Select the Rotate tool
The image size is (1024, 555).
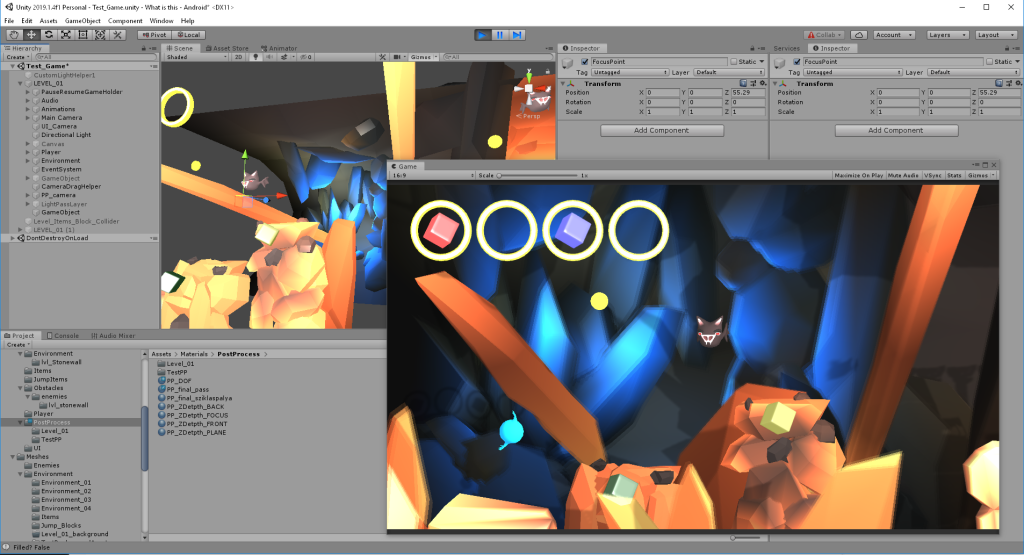[48, 35]
